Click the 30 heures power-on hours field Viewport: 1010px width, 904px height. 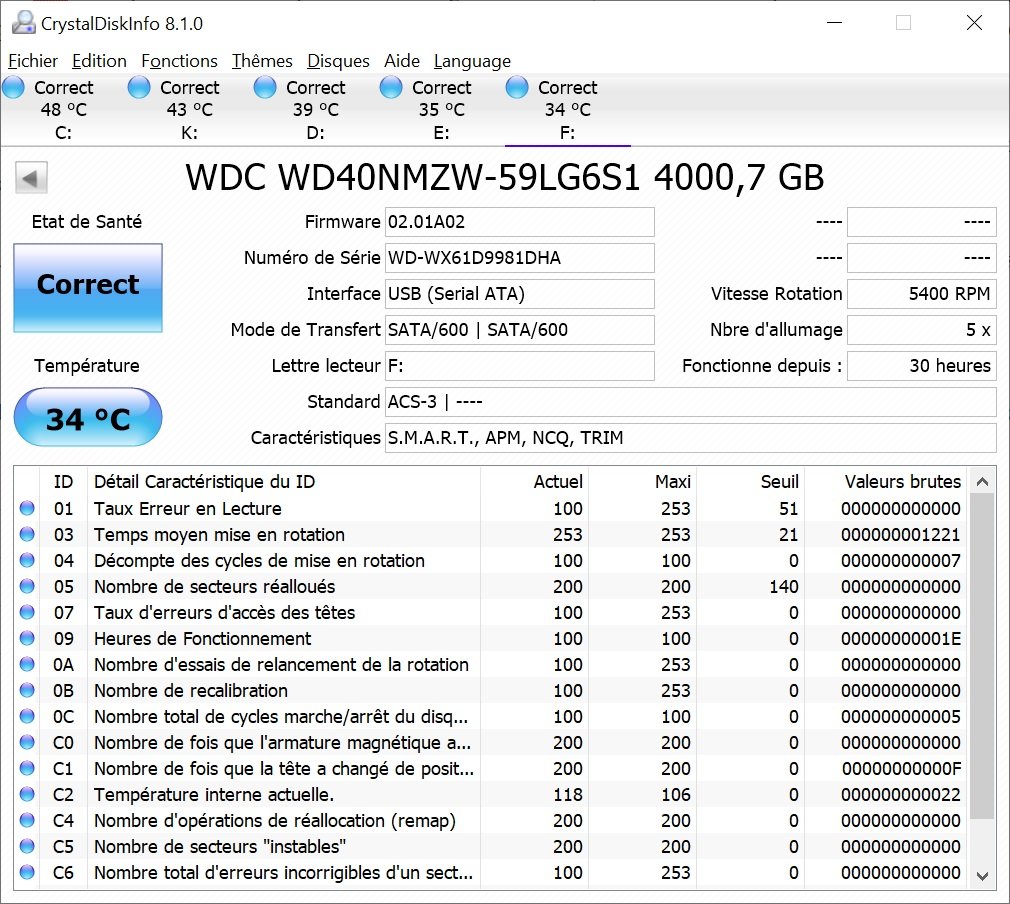coord(922,367)
